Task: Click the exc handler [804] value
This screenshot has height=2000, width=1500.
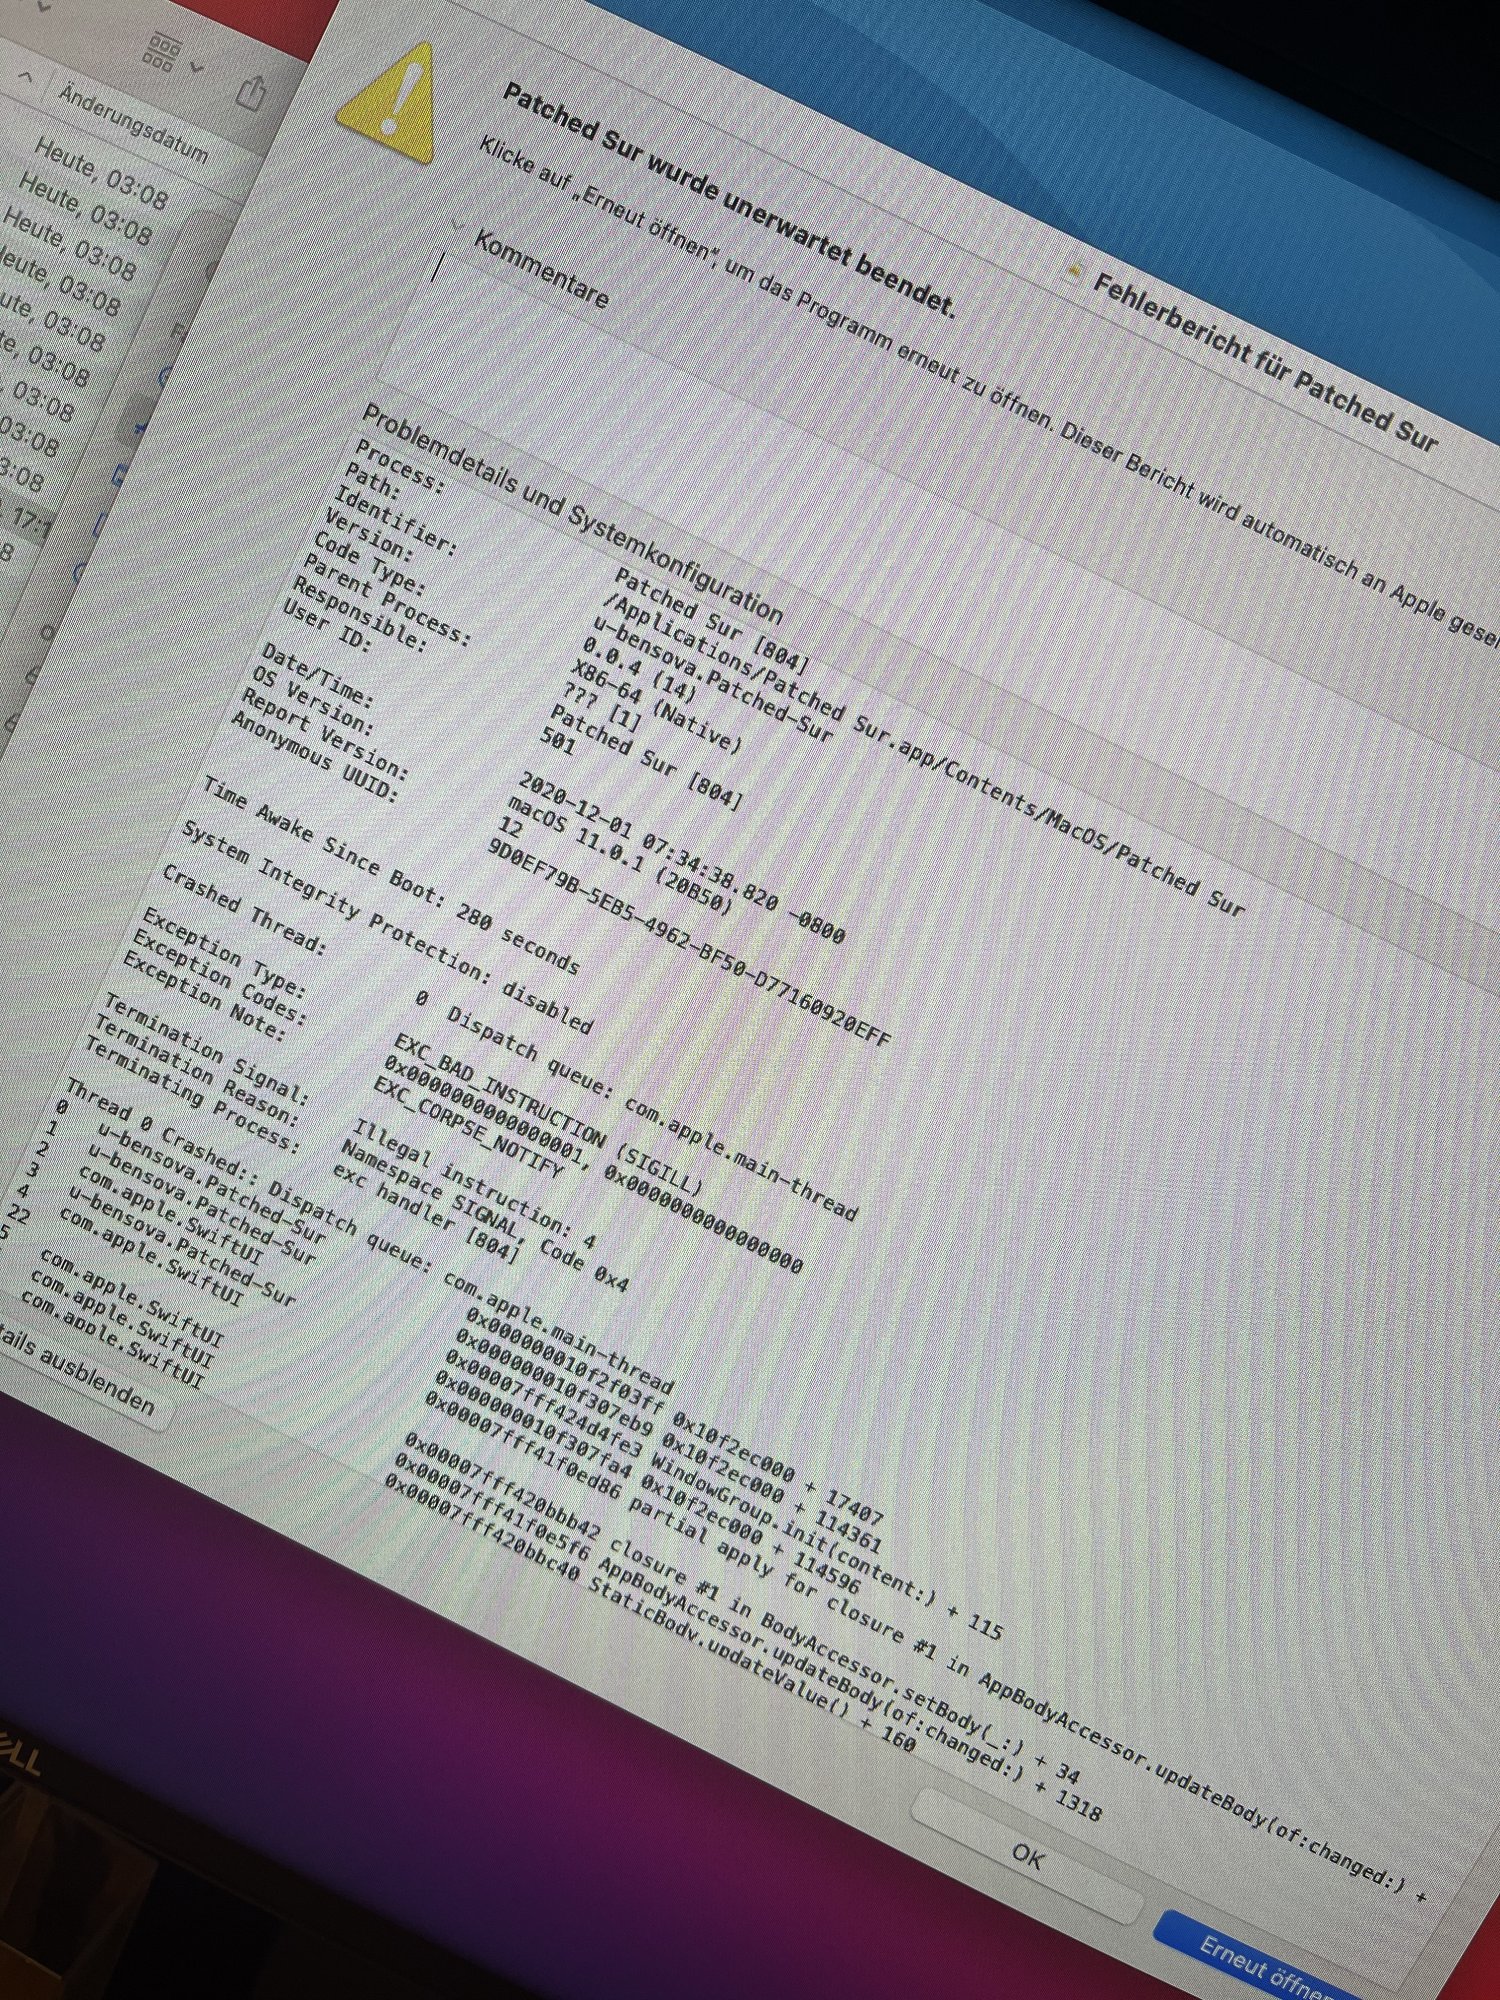Action: click(426, 1212)
